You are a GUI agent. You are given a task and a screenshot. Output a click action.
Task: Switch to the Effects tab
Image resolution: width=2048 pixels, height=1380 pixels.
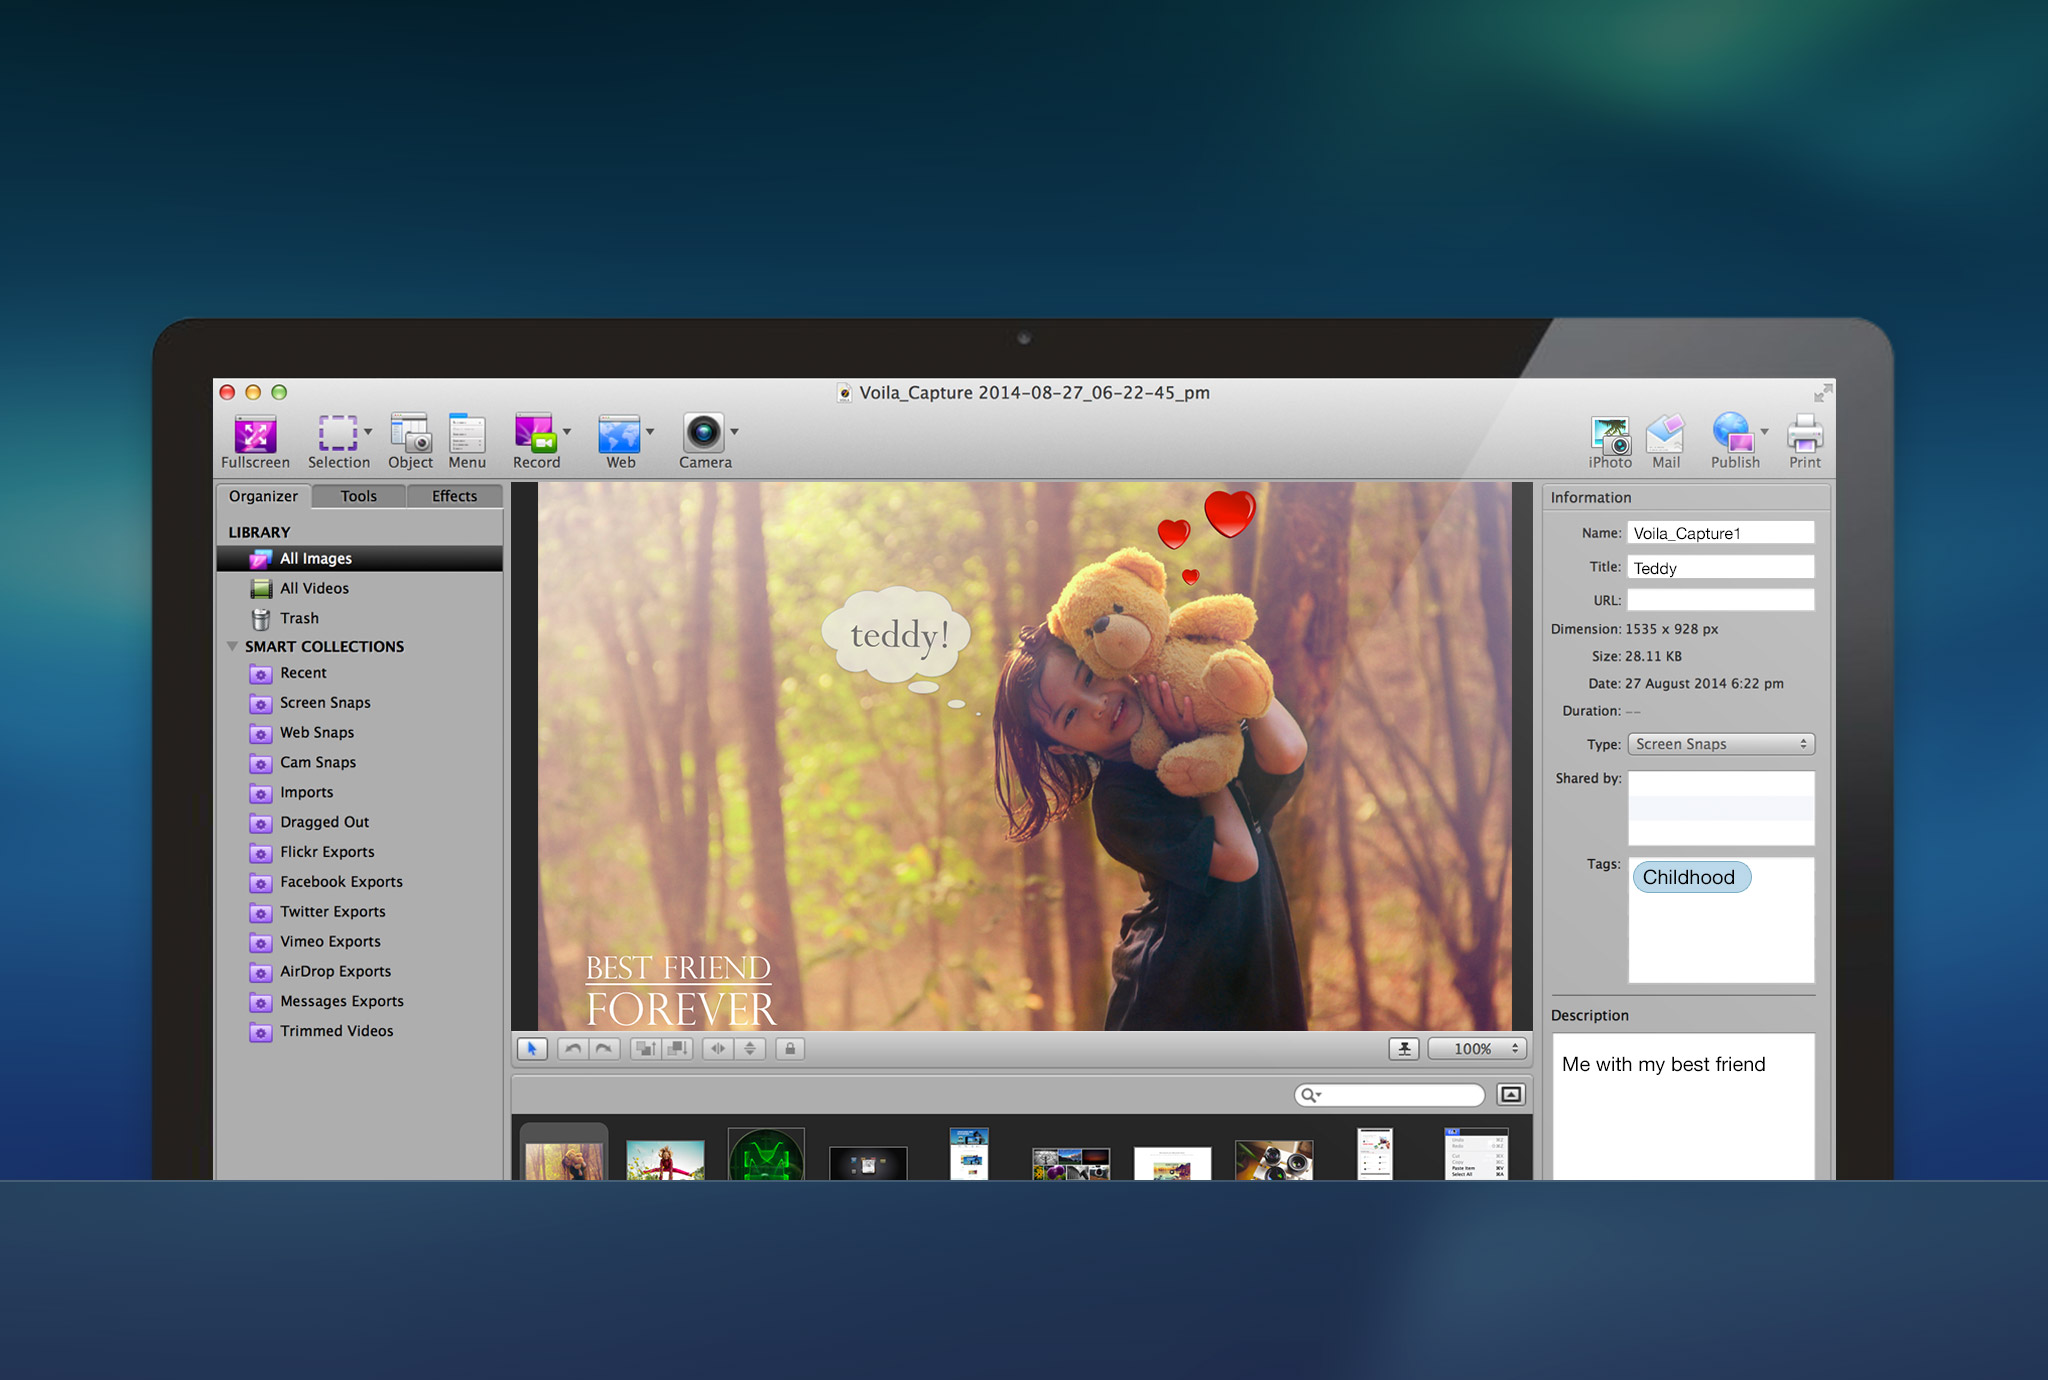pyautogui.click(x=453, y=496)
